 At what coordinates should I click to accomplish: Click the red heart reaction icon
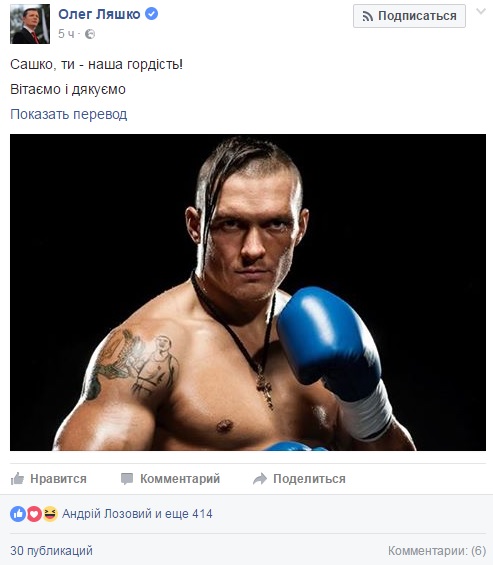tap(34, 514)
